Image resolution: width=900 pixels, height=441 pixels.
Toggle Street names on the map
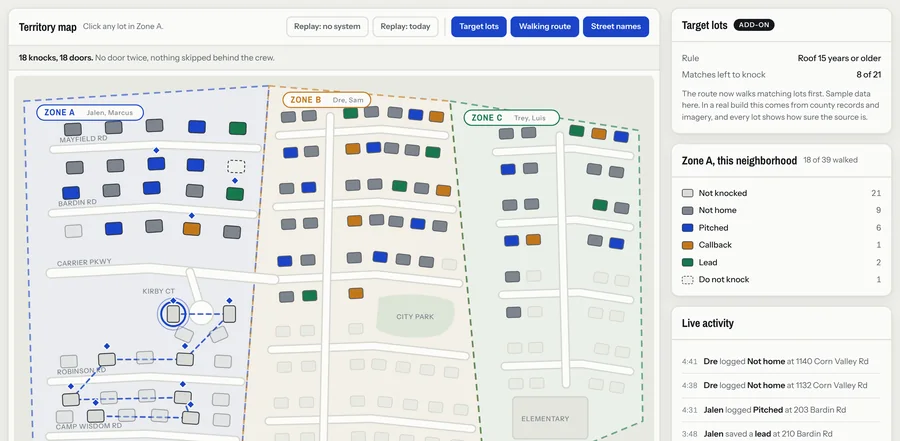click(616, 26)
